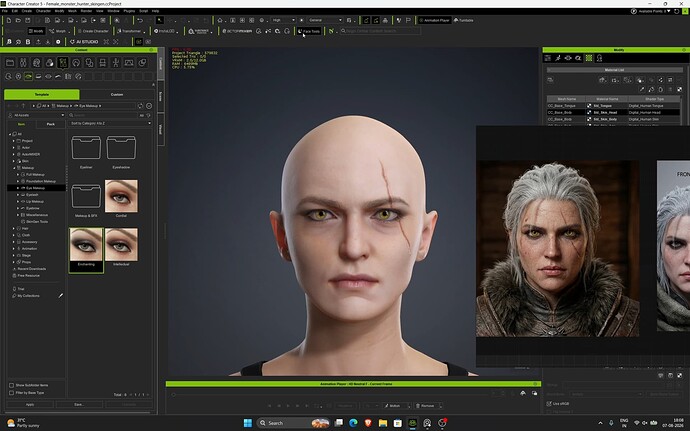The height and width of the screenshot is (431, 690).
Task: Click the Windows Start button
Action: [x=248, y=423]
